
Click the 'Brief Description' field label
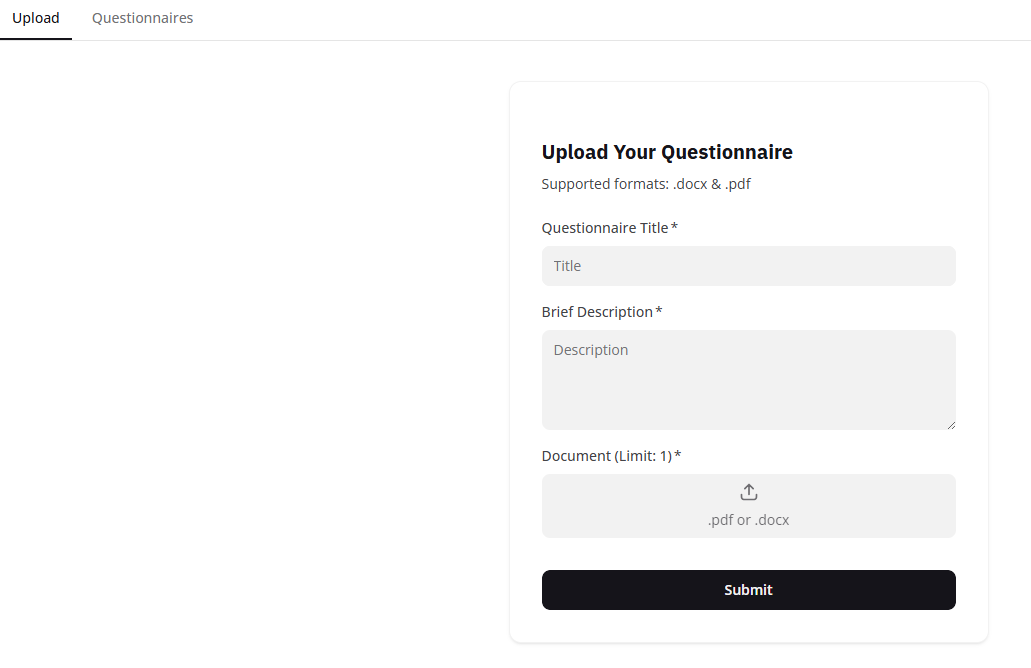pyautogui.click(x=597, y=312)
